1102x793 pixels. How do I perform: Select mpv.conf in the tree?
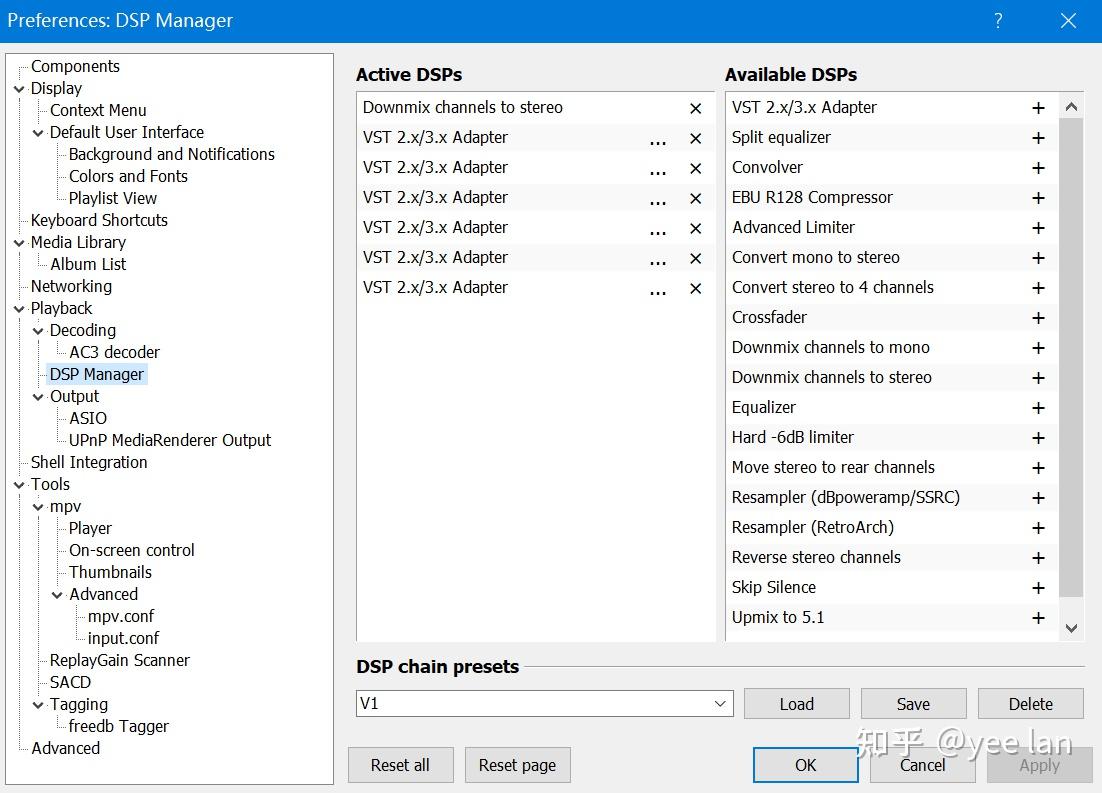121,617
